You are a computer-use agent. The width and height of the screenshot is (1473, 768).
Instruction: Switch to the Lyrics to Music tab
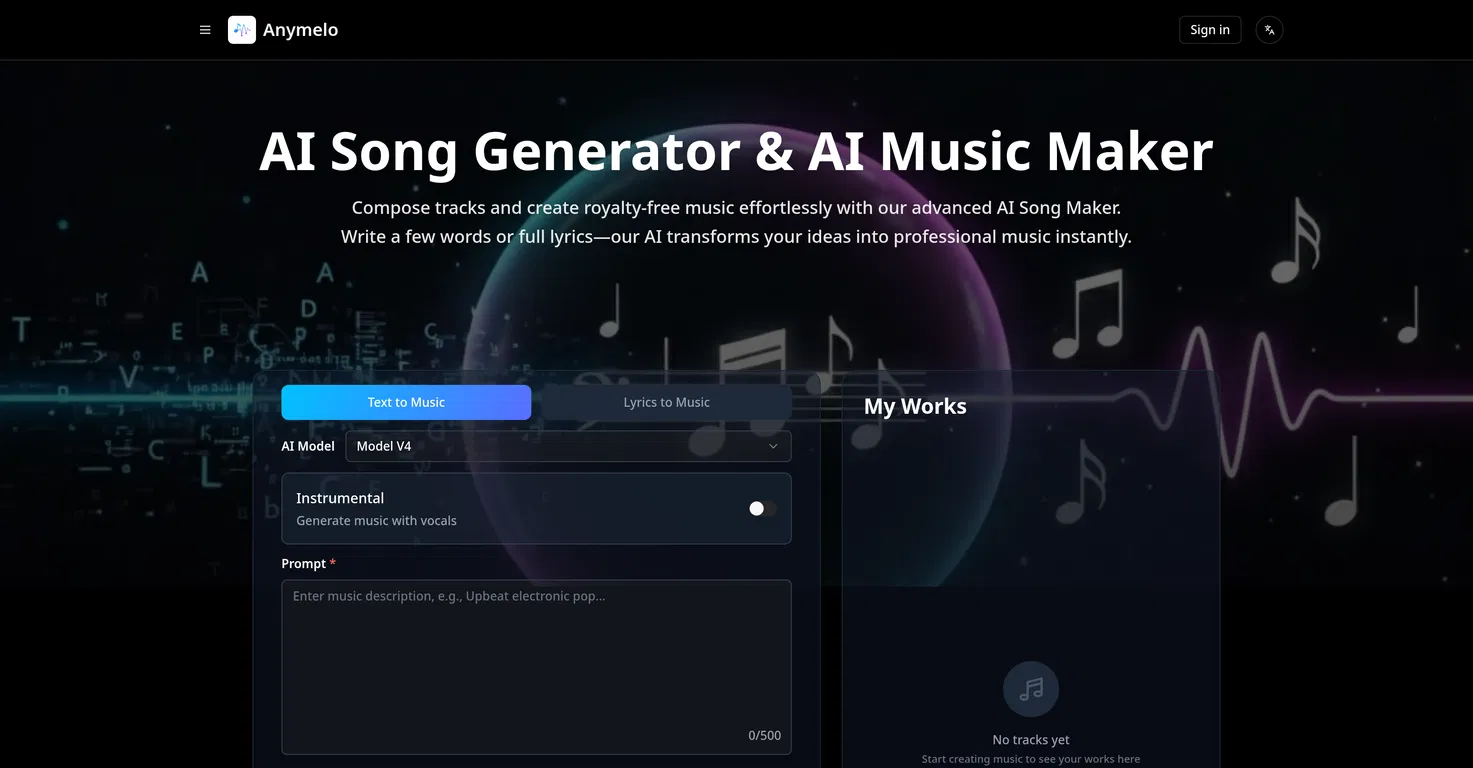click(666, 402)
